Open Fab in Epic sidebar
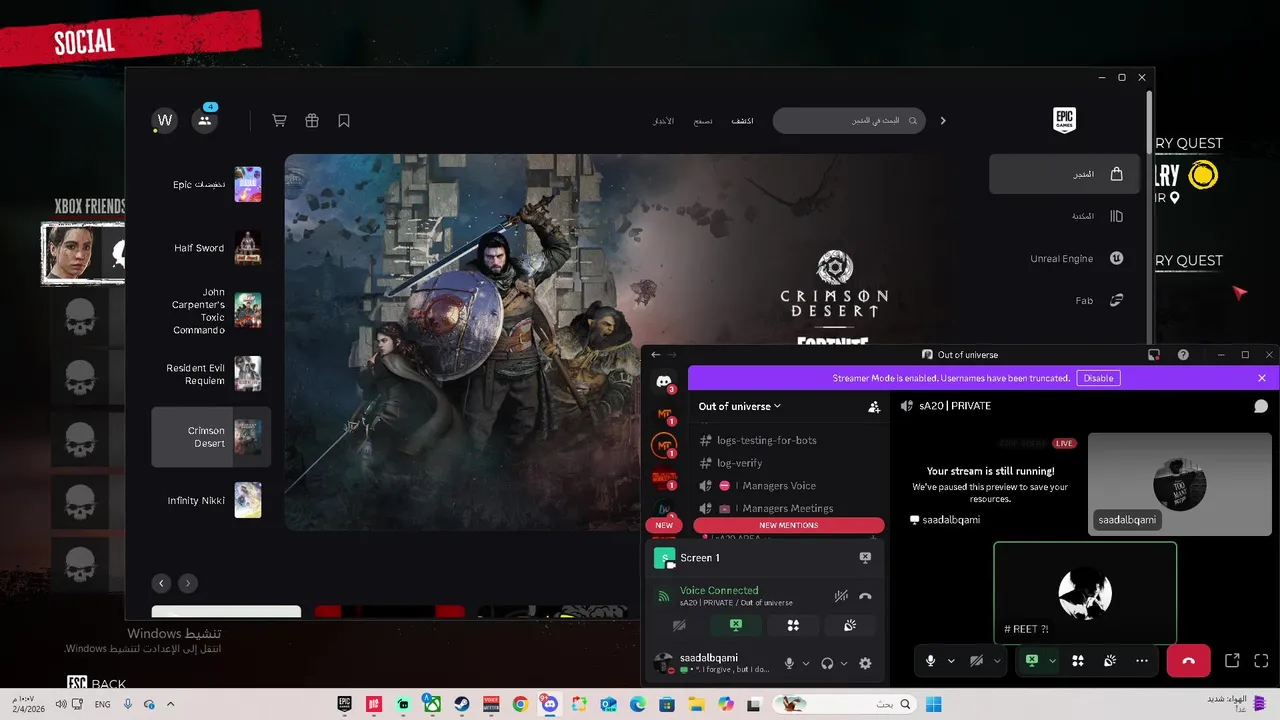The height and width of the screenshot is (720, 1280). [x=1064, y=300]
